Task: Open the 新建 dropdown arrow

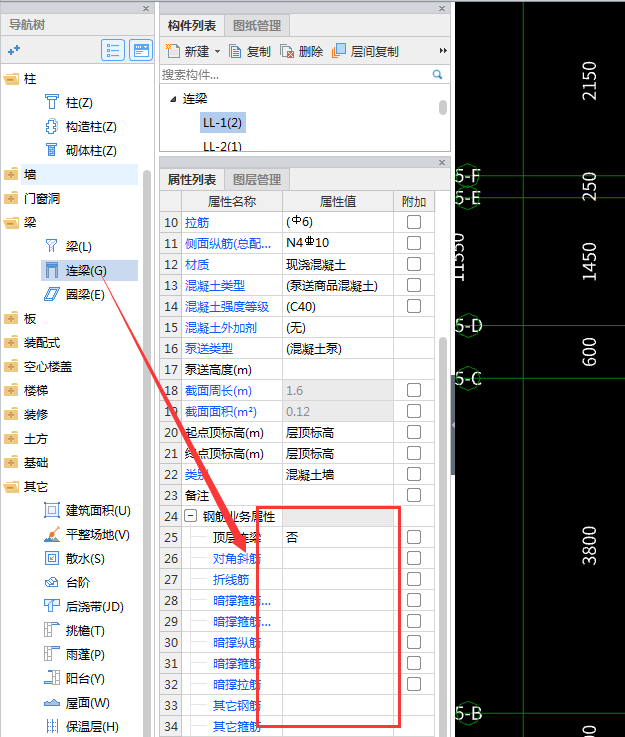Action: pos(217,51)
